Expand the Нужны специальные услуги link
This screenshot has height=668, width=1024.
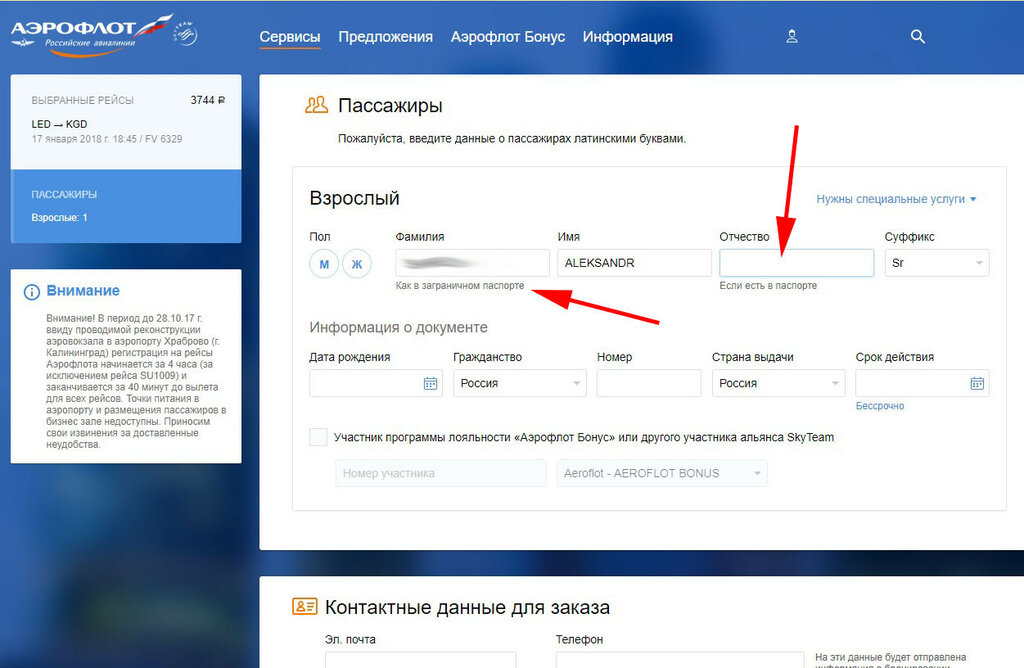click(x=896, y=199)
